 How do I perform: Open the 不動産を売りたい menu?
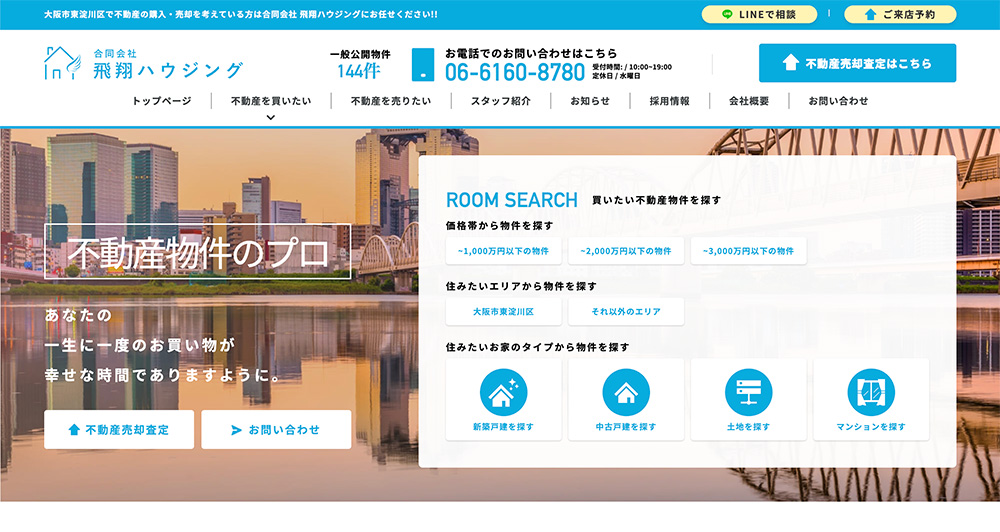click(391, 101)
